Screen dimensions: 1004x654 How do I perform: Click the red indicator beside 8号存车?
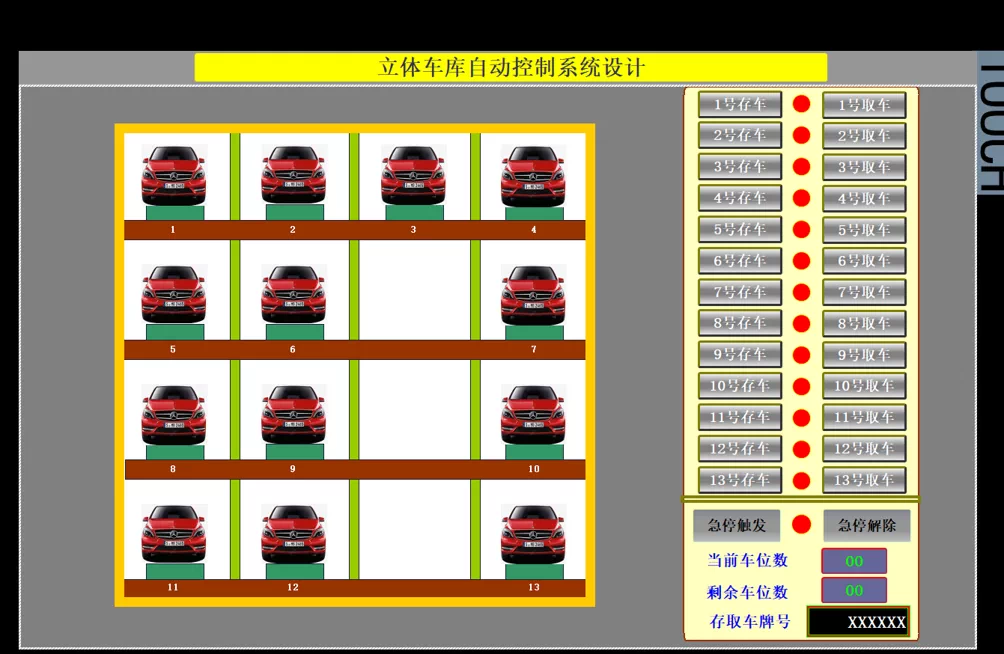pyautogui.click(x=802, y=323)
